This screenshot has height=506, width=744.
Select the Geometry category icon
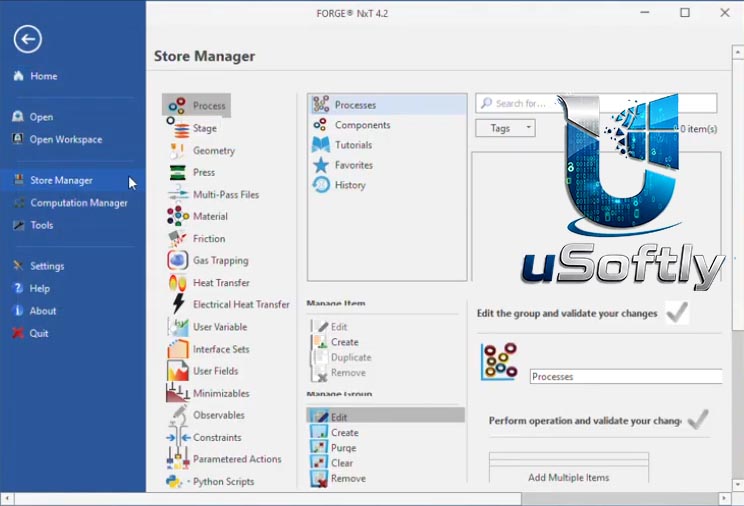[177, 150]
